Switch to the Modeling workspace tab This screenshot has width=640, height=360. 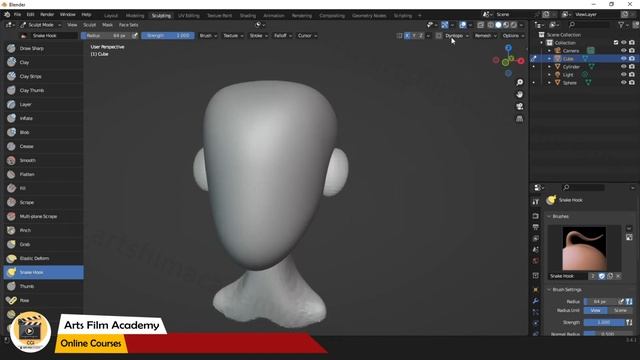coord(135,16)
